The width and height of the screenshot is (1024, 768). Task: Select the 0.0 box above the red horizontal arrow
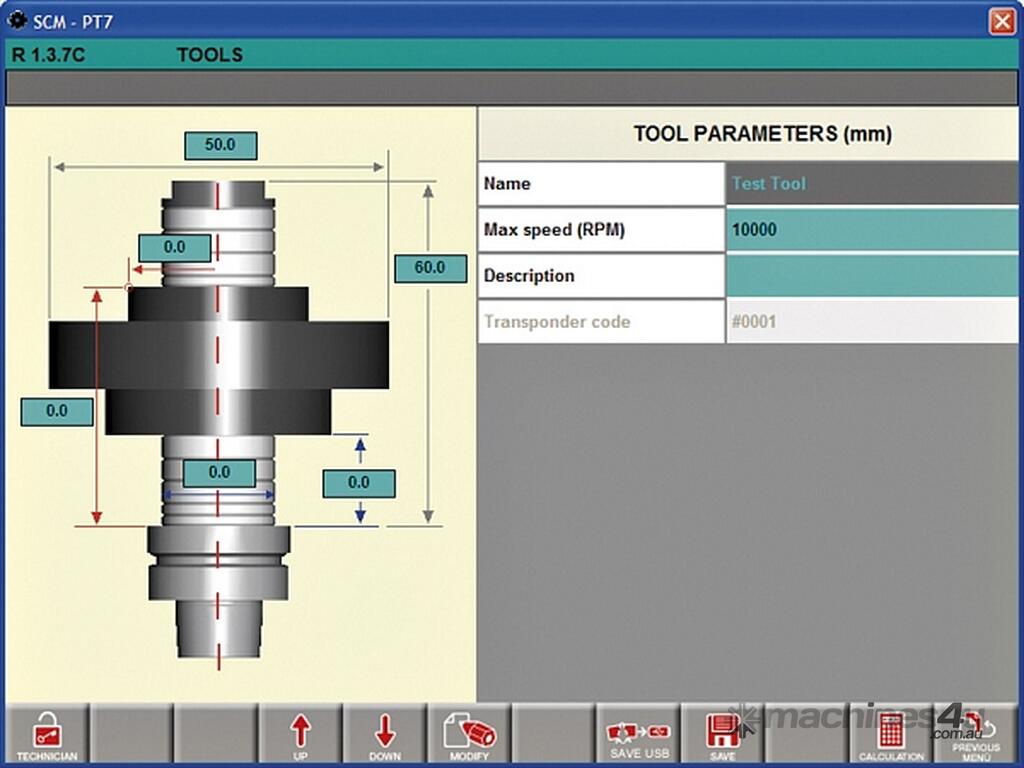point(174,248)
